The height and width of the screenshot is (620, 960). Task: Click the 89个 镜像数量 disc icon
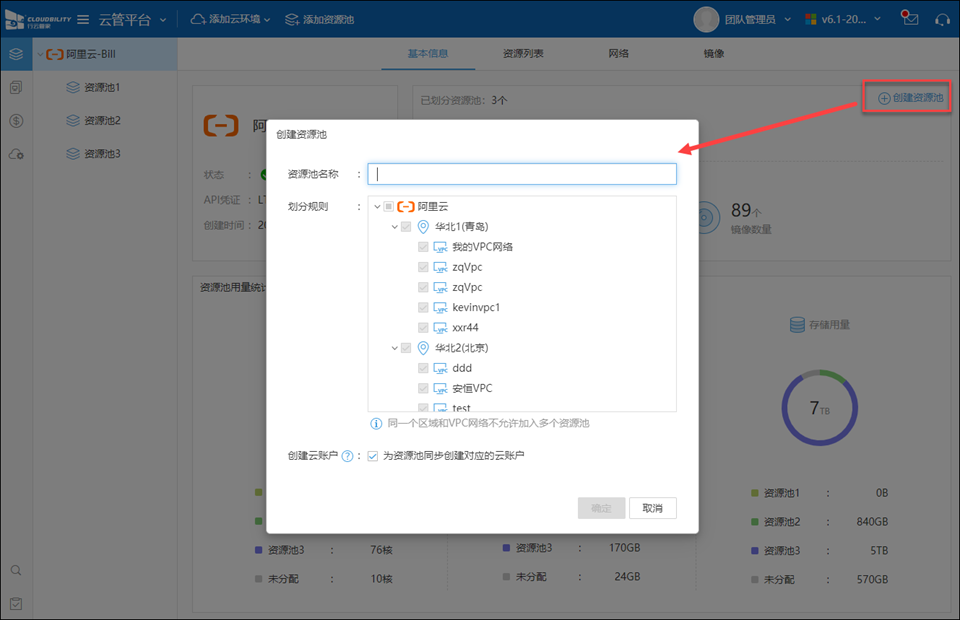click(707, 218)
